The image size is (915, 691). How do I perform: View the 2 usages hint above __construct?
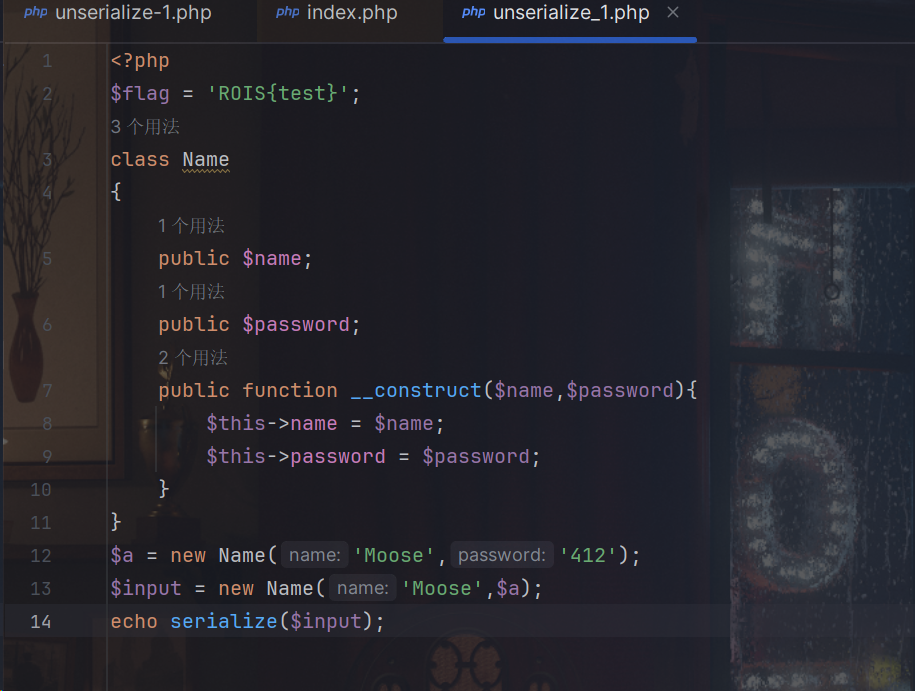tap(192, 358)
